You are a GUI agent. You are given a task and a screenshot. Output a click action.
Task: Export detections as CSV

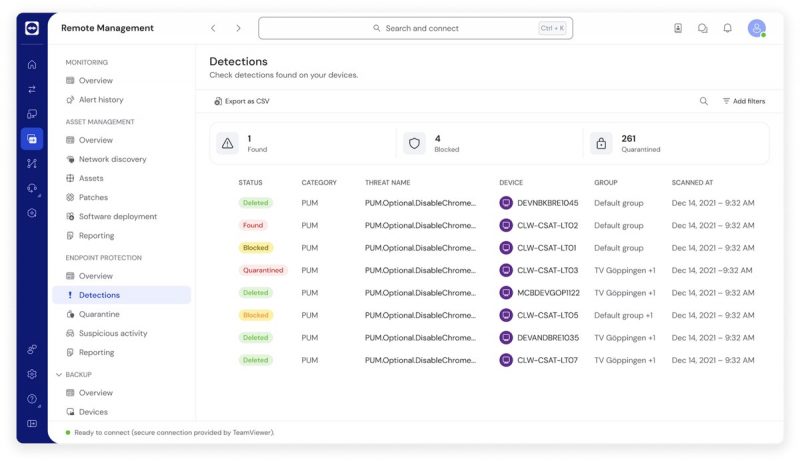point(242,101)
